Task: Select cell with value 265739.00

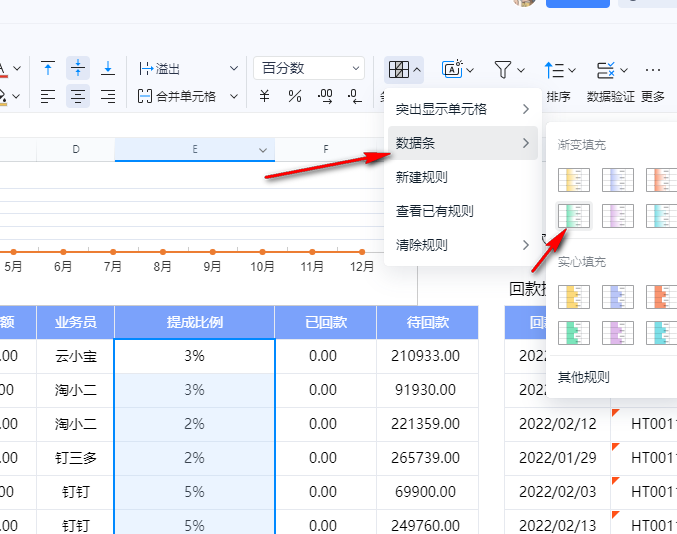Action: tap(427, 458)
